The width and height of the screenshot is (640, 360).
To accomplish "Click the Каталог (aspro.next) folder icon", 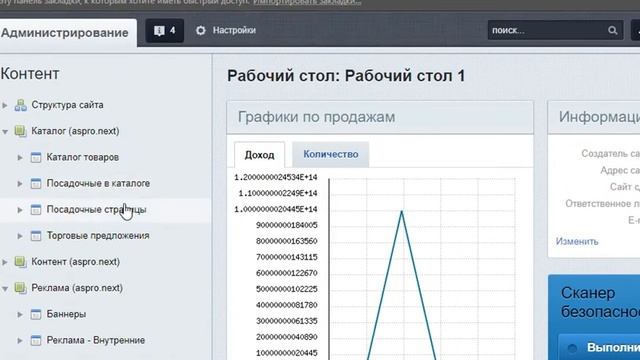I will point(20,131).
